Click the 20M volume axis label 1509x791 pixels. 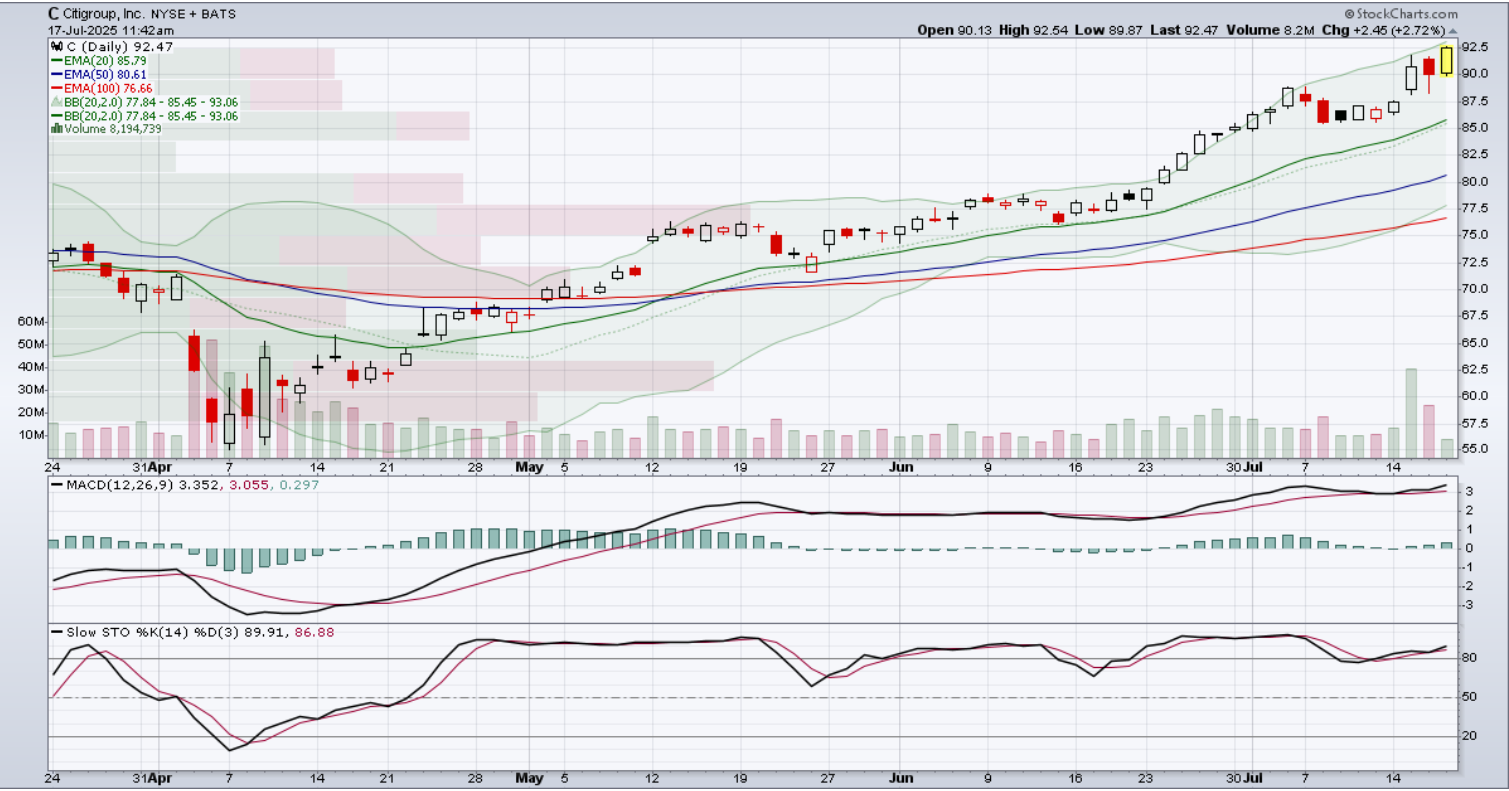pyautogui.click(x=31, y=413)
